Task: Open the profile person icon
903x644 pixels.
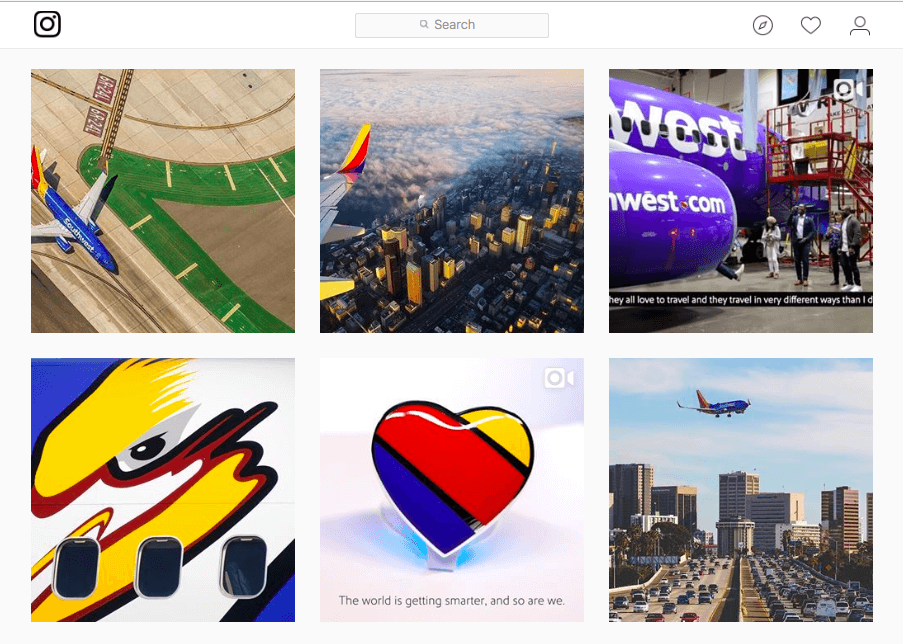Action: [x=859, y=25]
